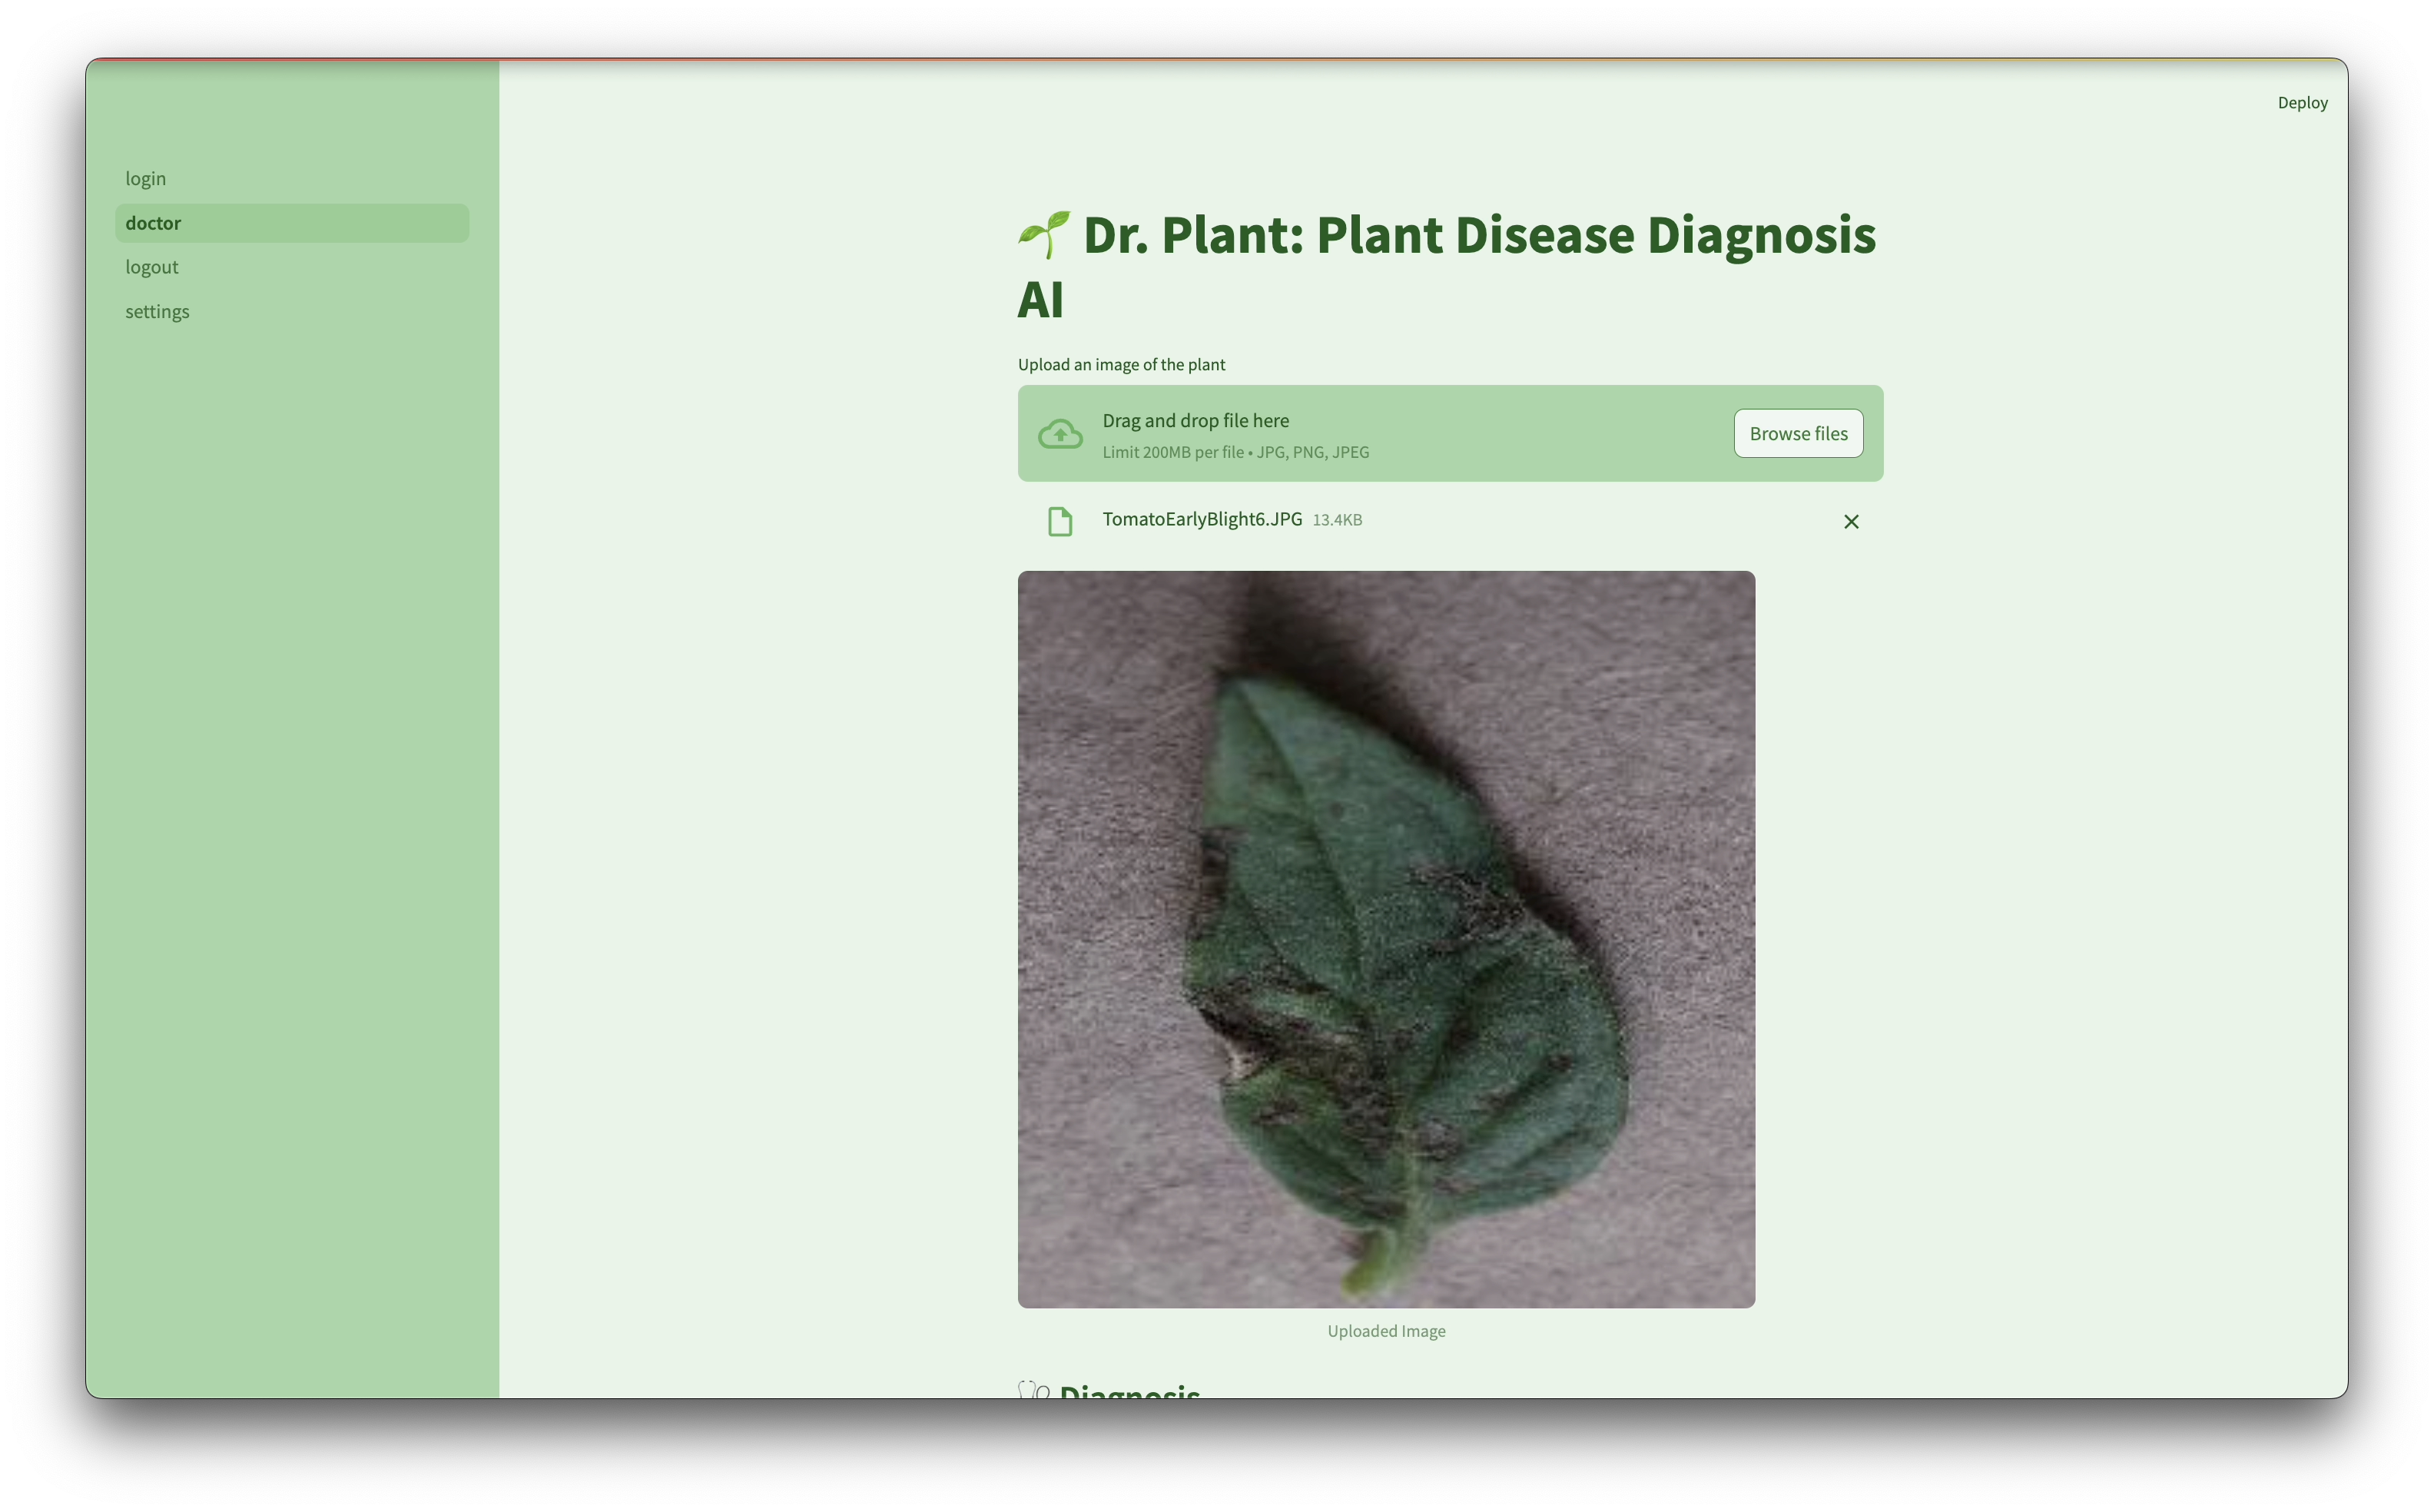Open the settings page in sidebar
The height and width of the screenshot is (1512, 2434).
point(157,311)
